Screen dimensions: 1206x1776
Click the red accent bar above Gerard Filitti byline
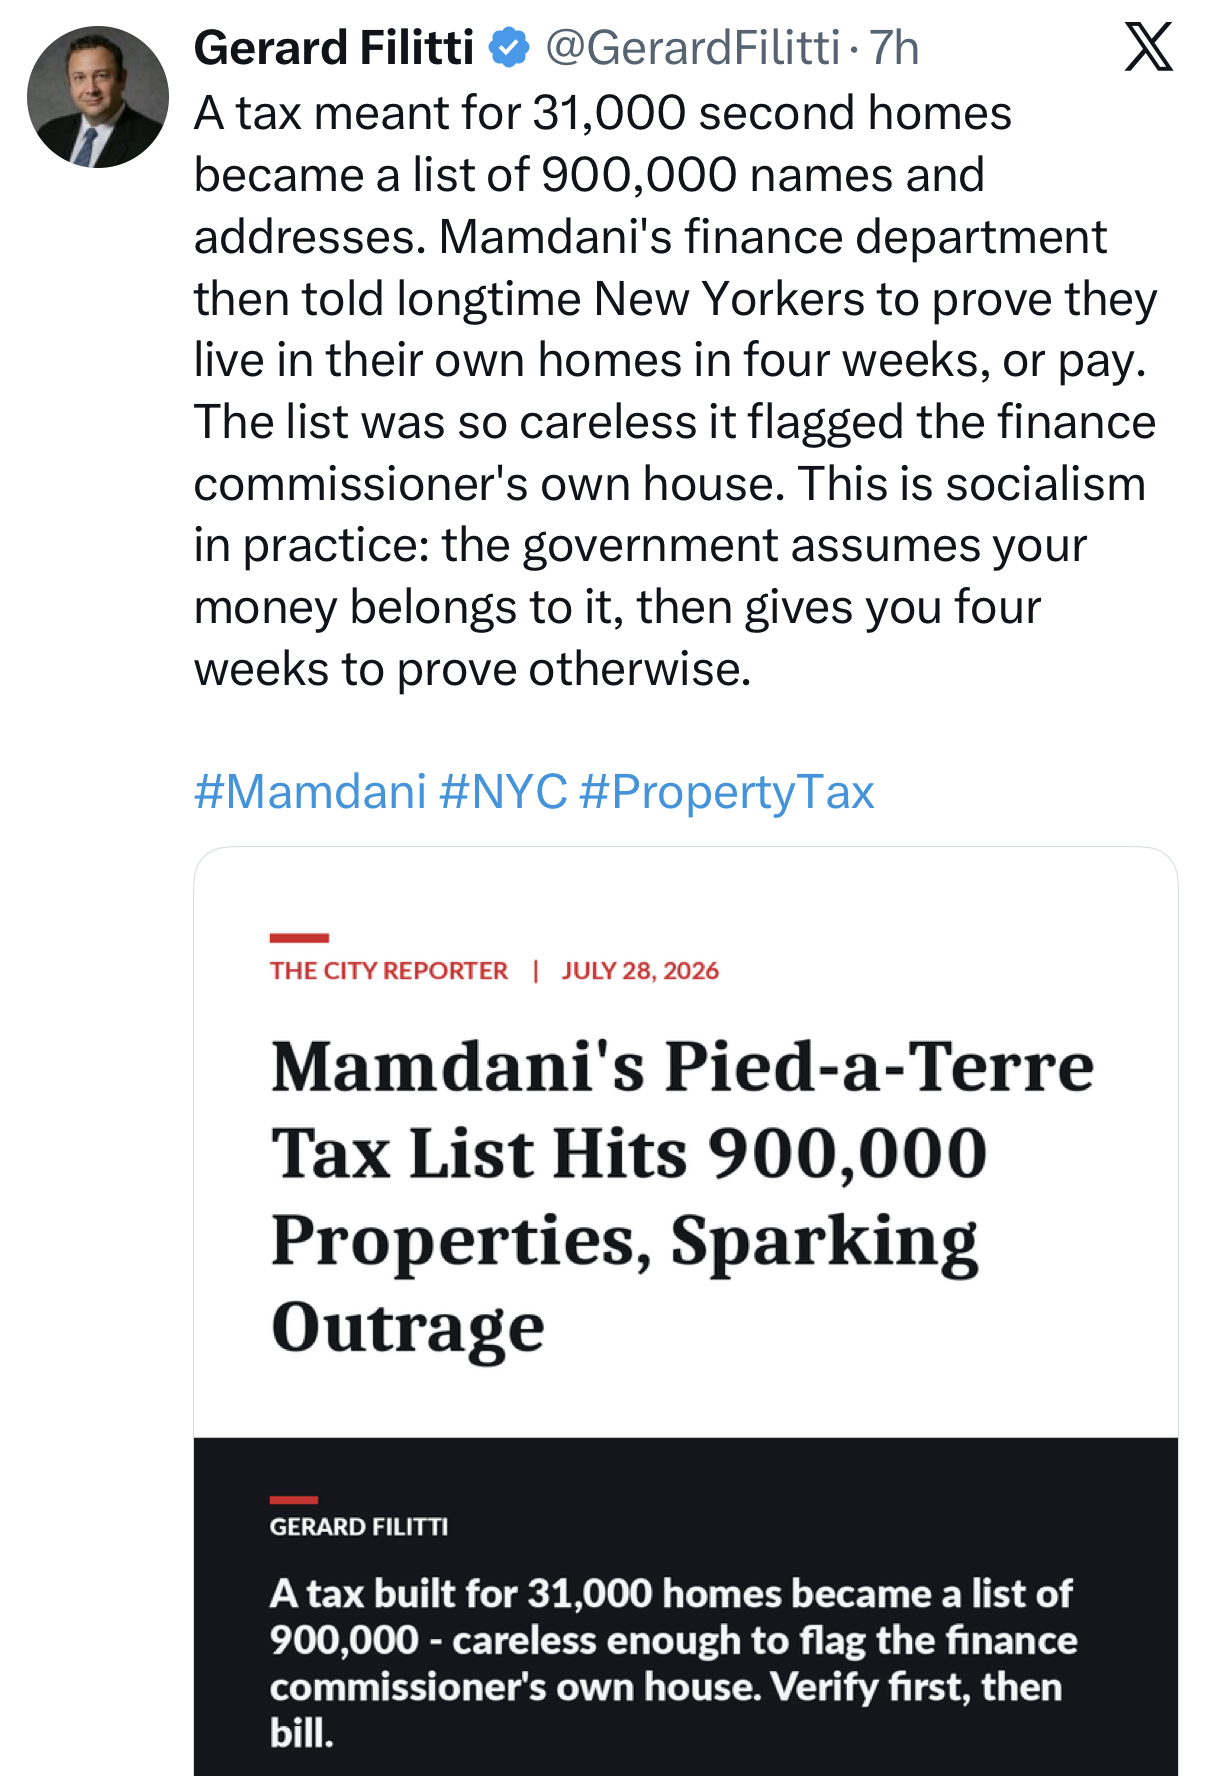(293, 1499)
